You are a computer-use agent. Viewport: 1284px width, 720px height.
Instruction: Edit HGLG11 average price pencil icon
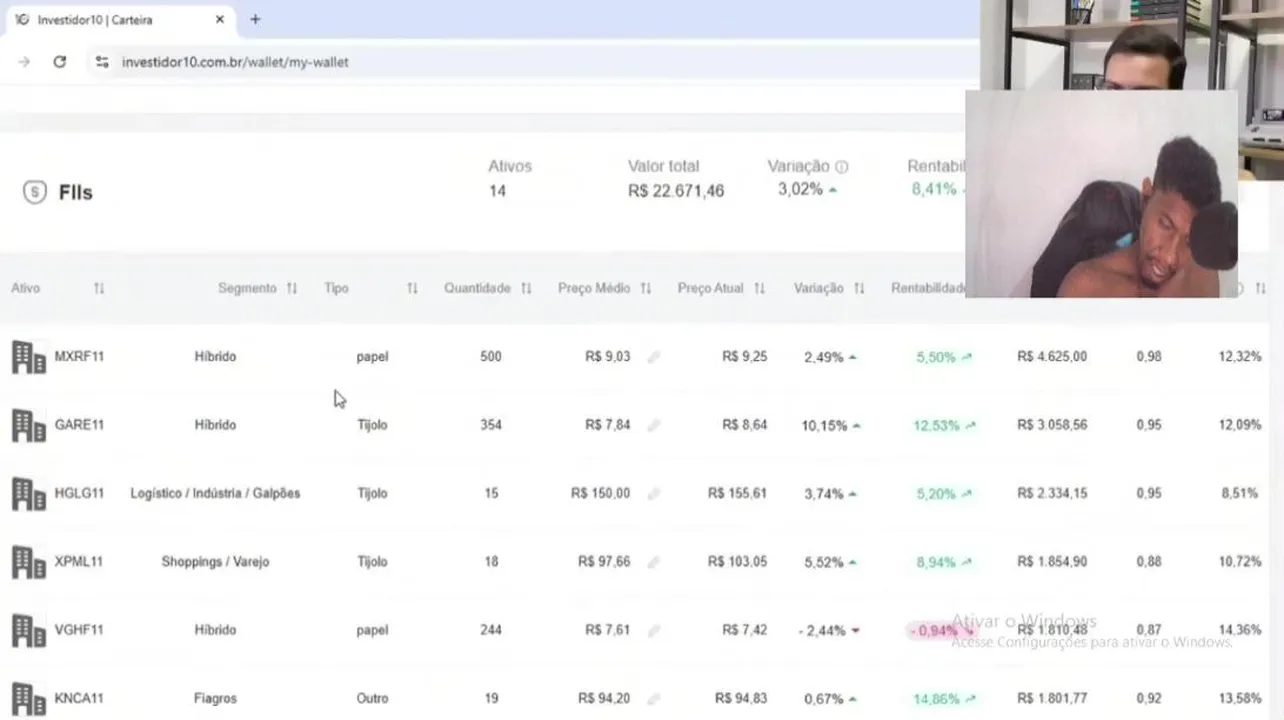(x=653, y=494)
